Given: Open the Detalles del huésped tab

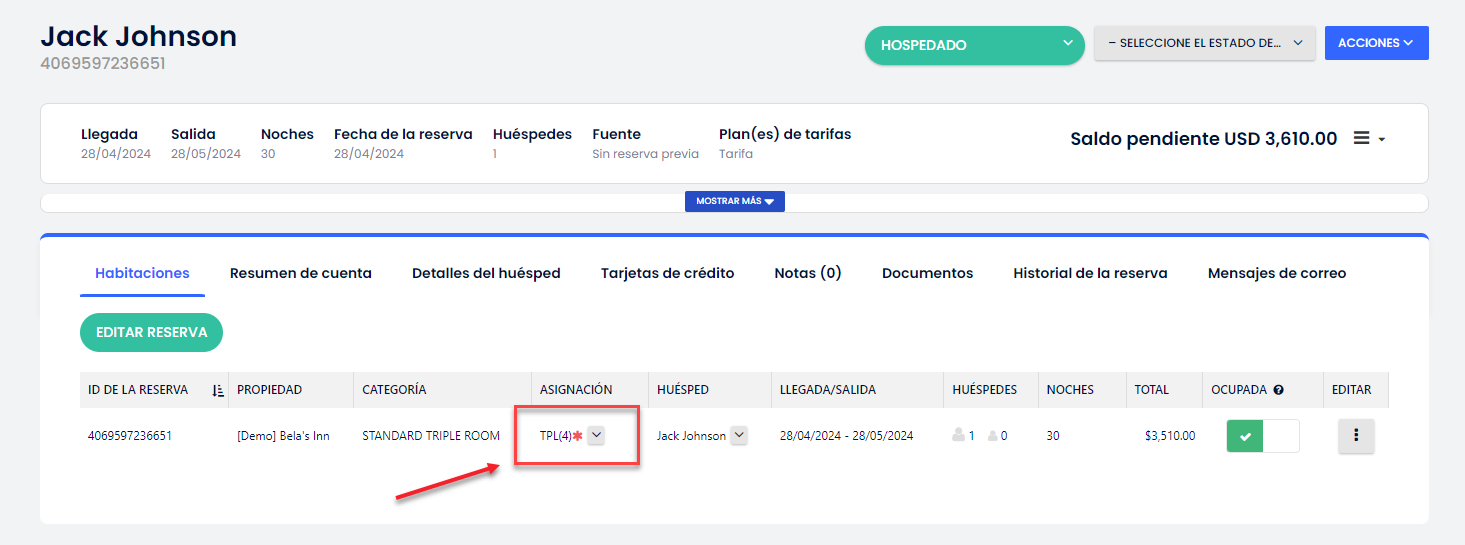Looking at the screenshot, I should (x=486, y=273).
